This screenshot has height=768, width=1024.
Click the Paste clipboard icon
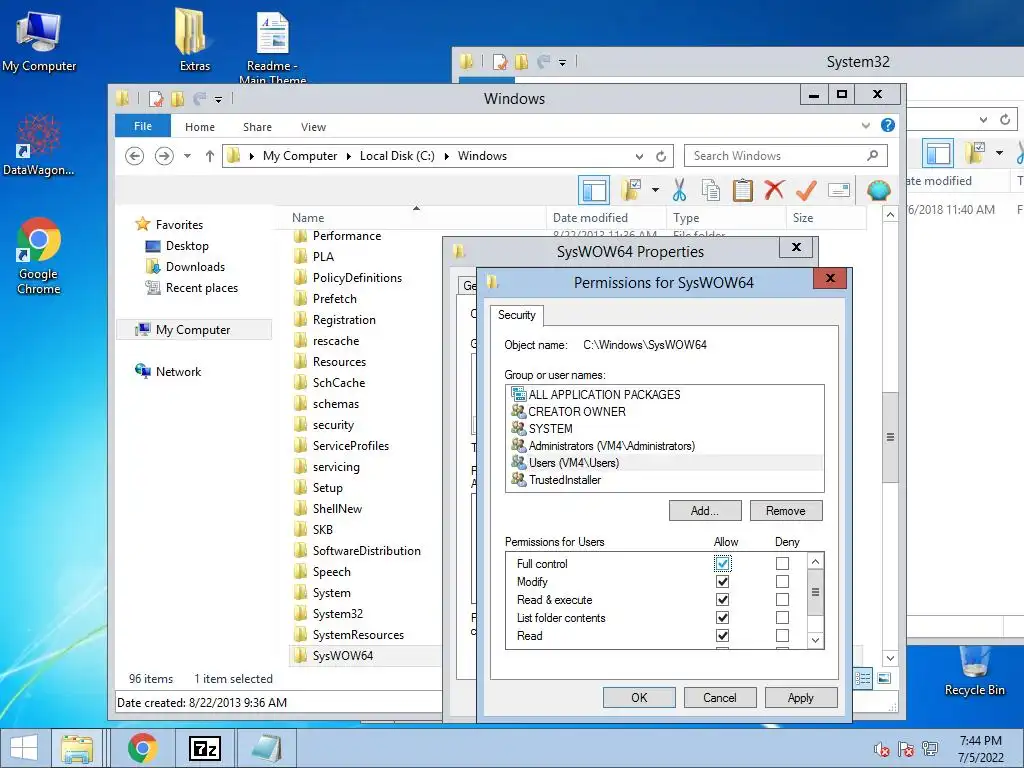pos(743,190)
